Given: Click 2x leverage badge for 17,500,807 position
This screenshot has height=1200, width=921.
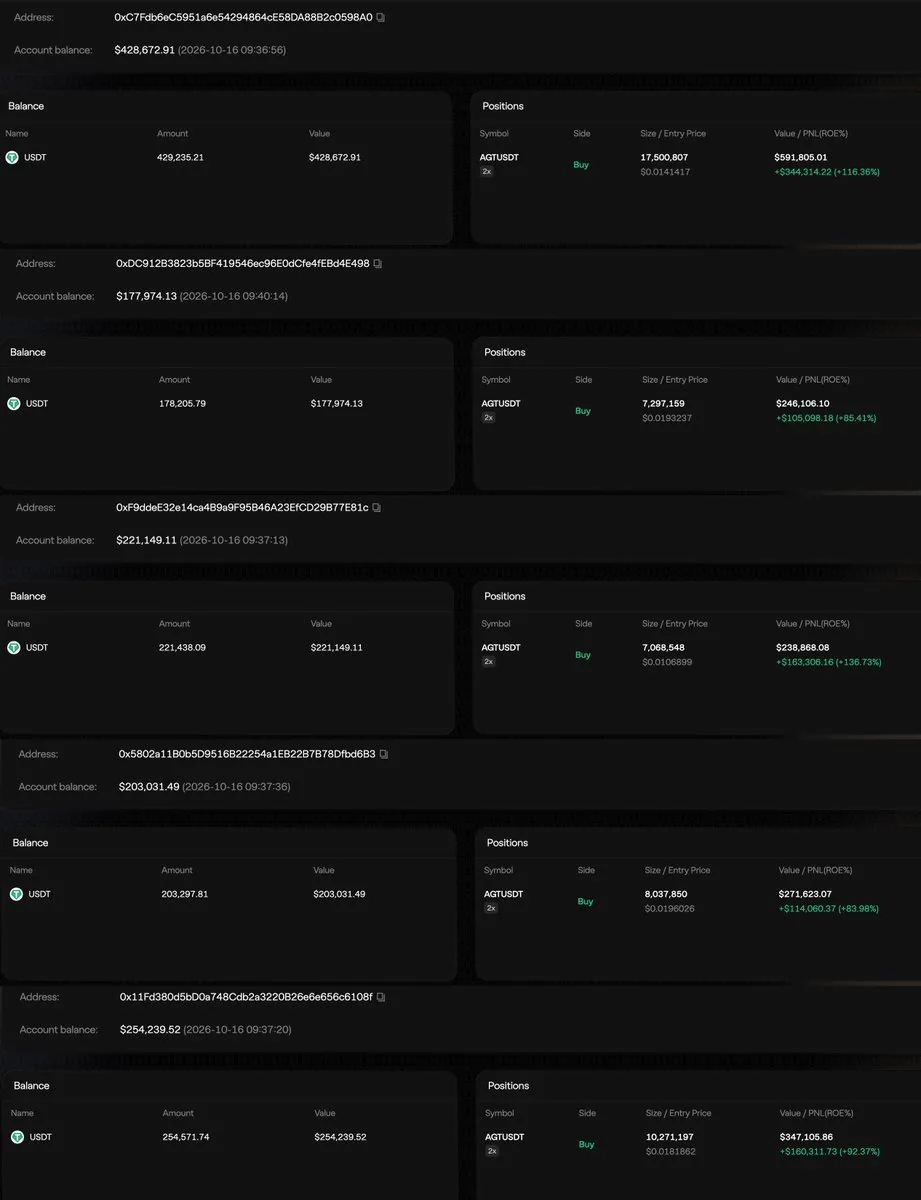Looking at the screenshot, I should (x=487, y=172).
